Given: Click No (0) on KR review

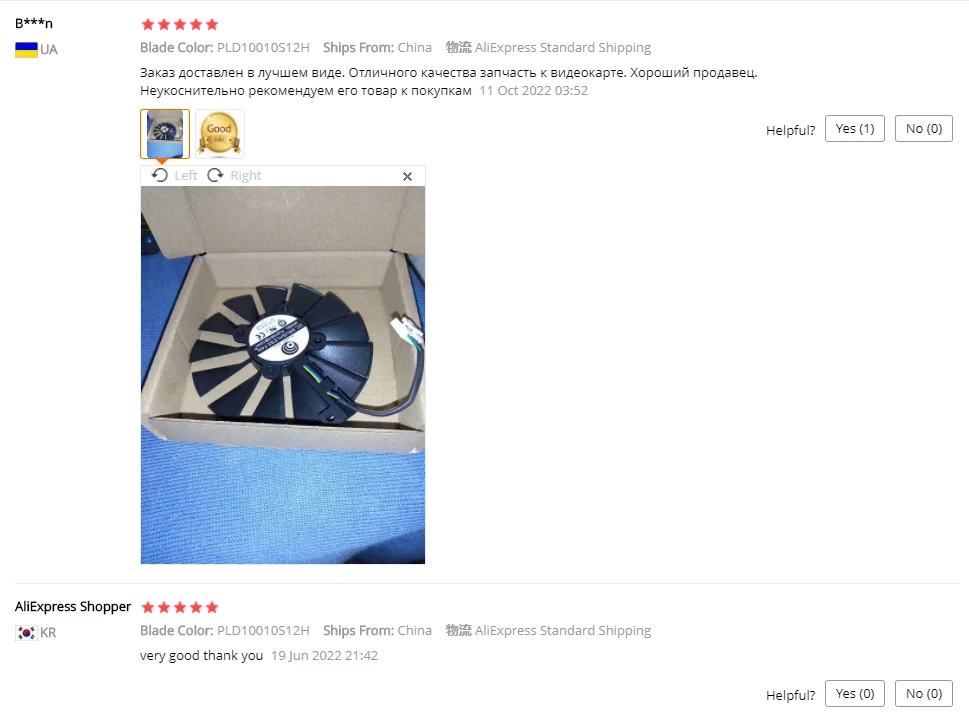Looking at the screenshot, I should tap(924, 693).
